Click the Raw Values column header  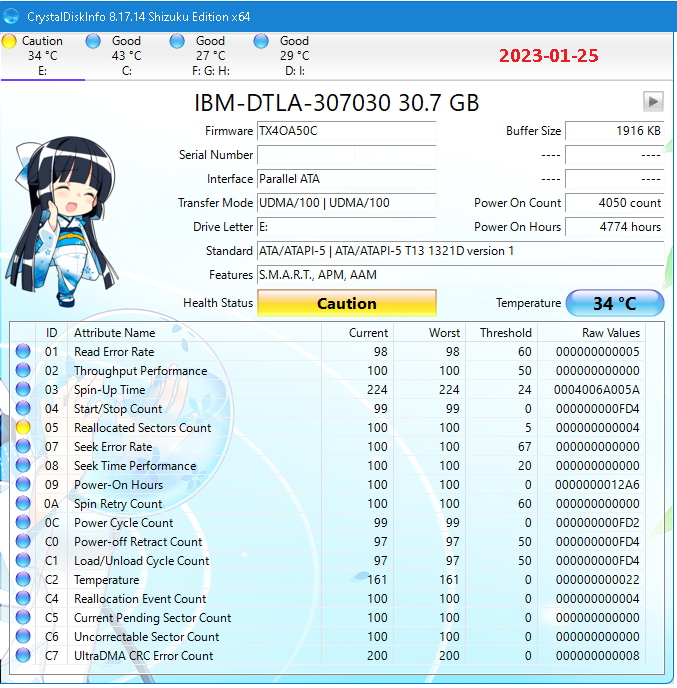point(592,333)
